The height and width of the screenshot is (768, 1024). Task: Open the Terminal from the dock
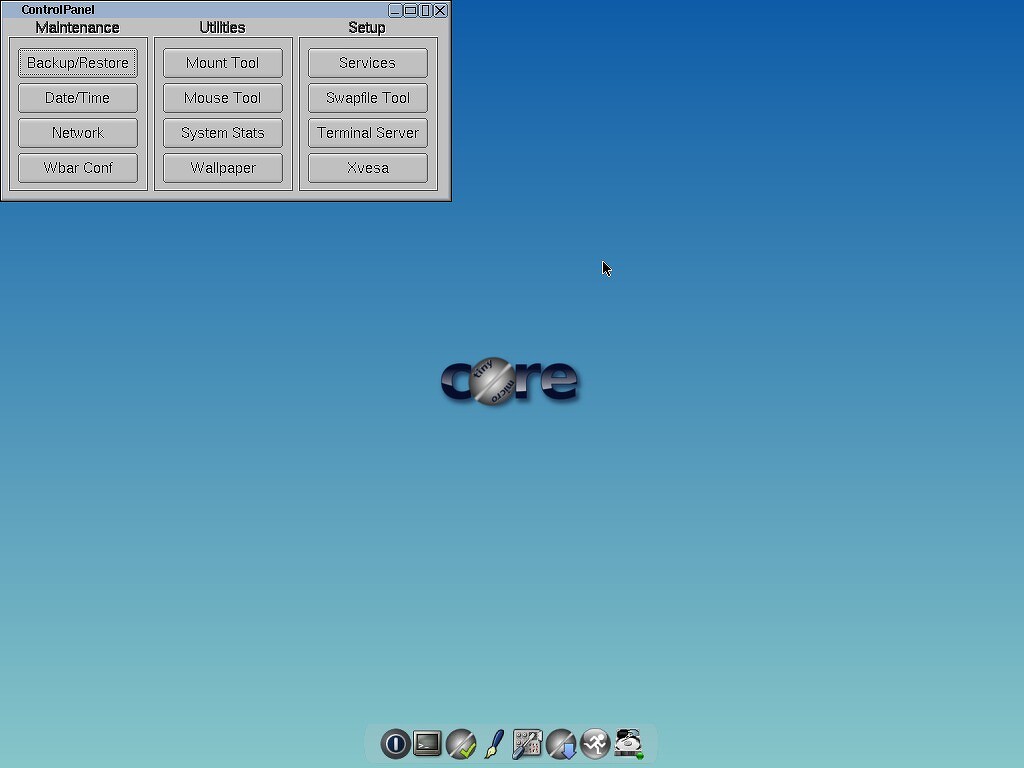click(428, 743)
